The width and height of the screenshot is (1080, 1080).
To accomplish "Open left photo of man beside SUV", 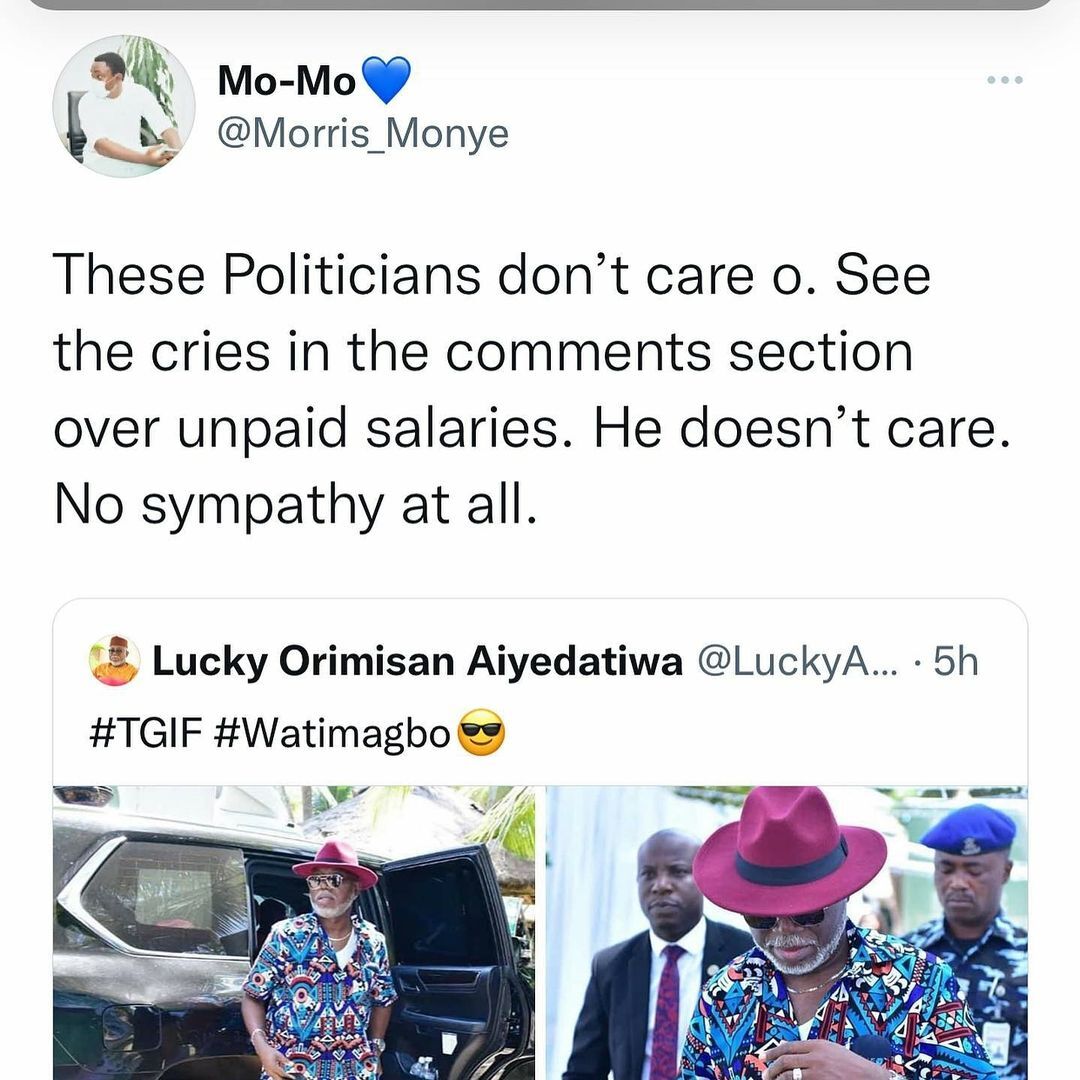I will click(292, 932).
